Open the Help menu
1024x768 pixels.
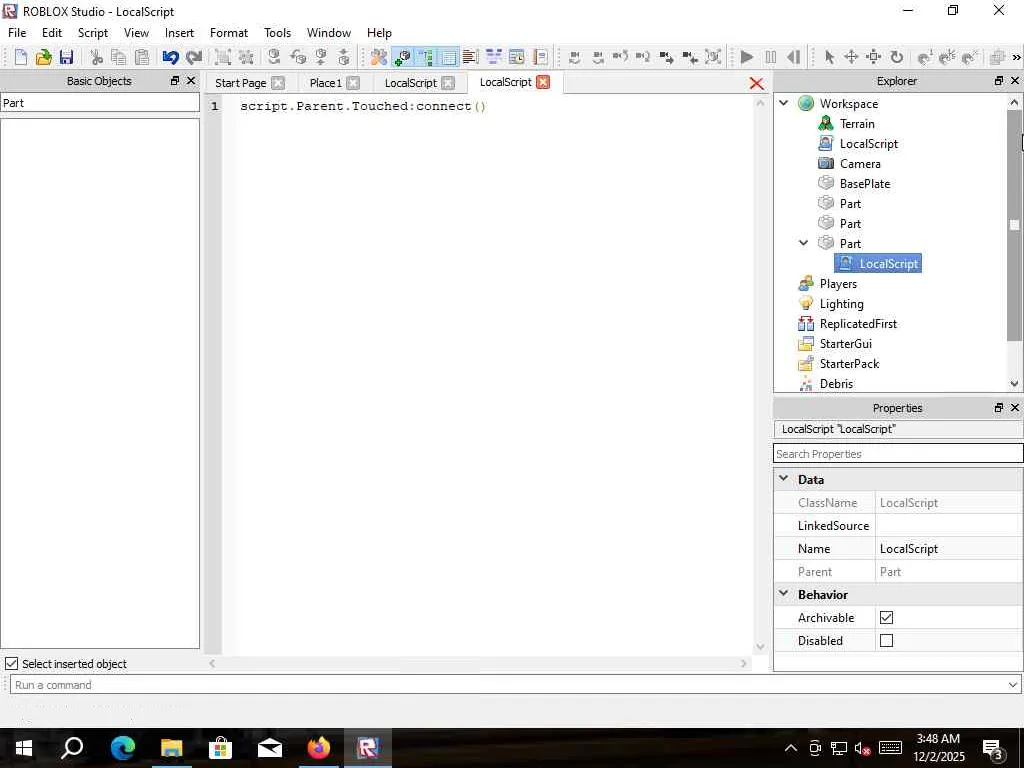[379, 33]
